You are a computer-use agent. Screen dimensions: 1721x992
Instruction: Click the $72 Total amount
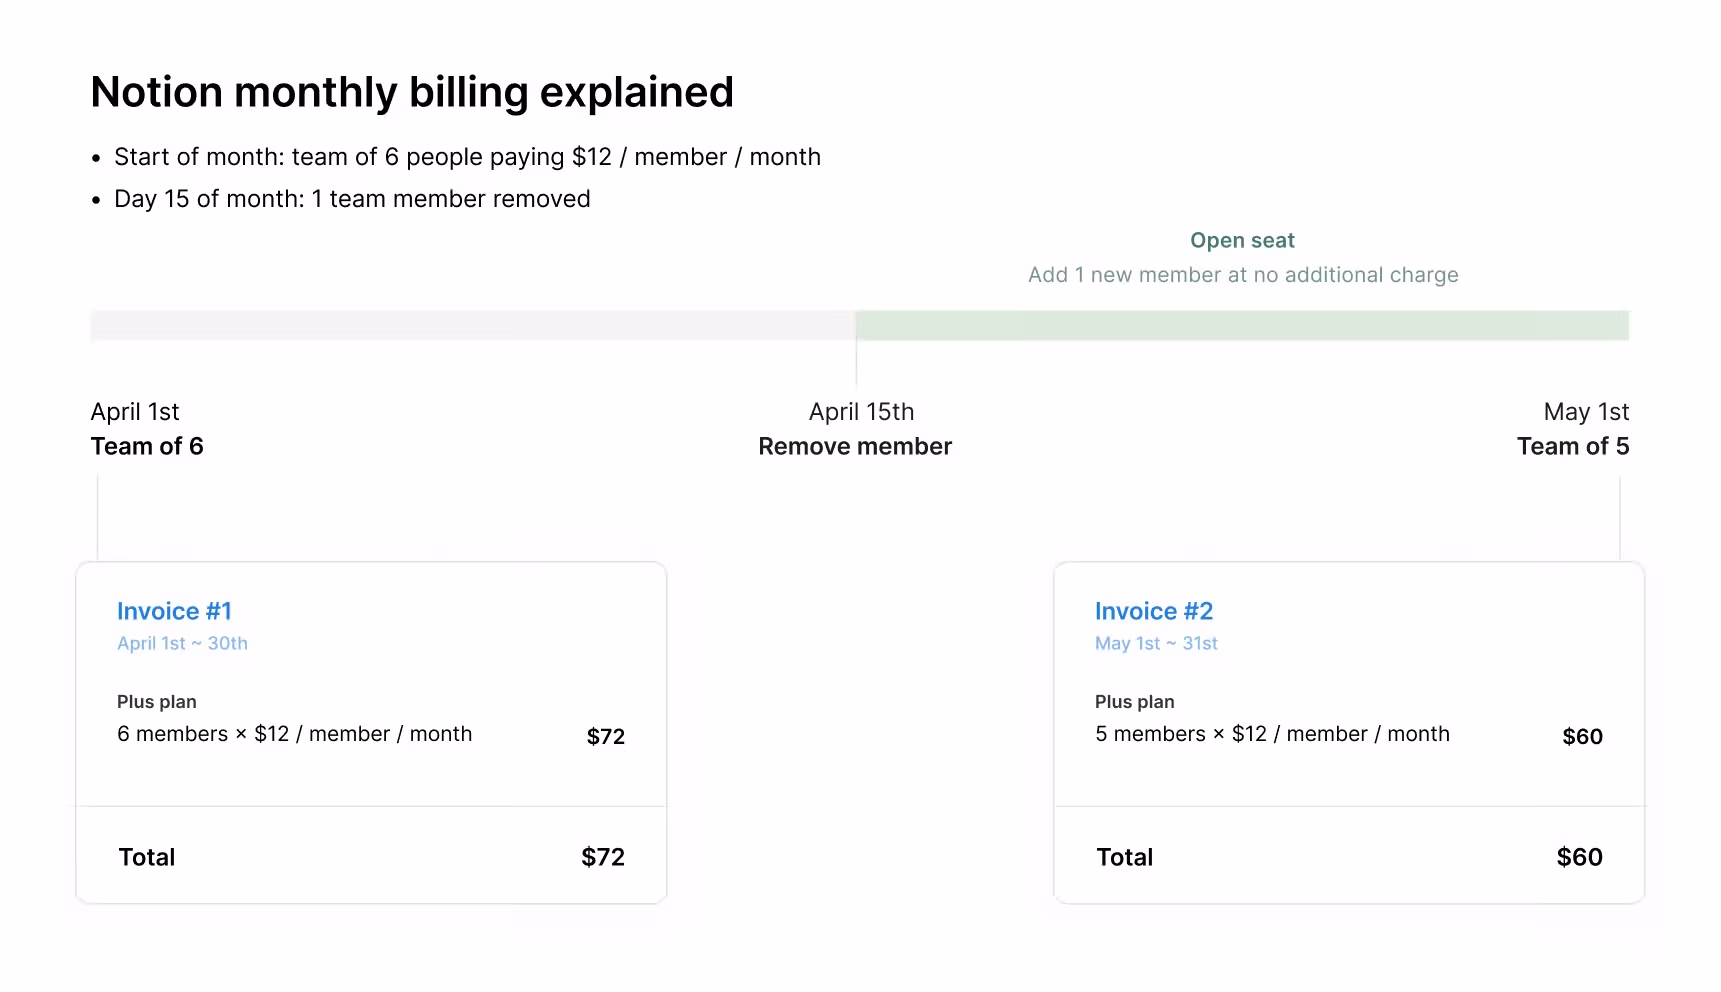pyautogui.click(x=602, y=856)
